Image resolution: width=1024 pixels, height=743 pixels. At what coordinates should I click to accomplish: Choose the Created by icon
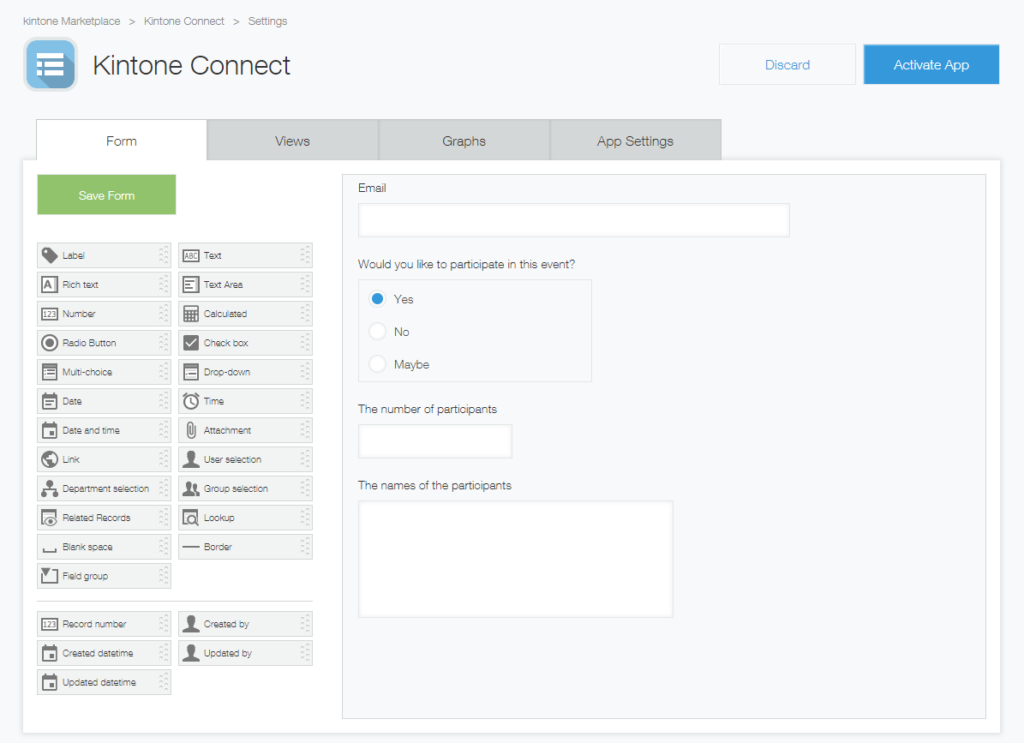click(191, 624)
